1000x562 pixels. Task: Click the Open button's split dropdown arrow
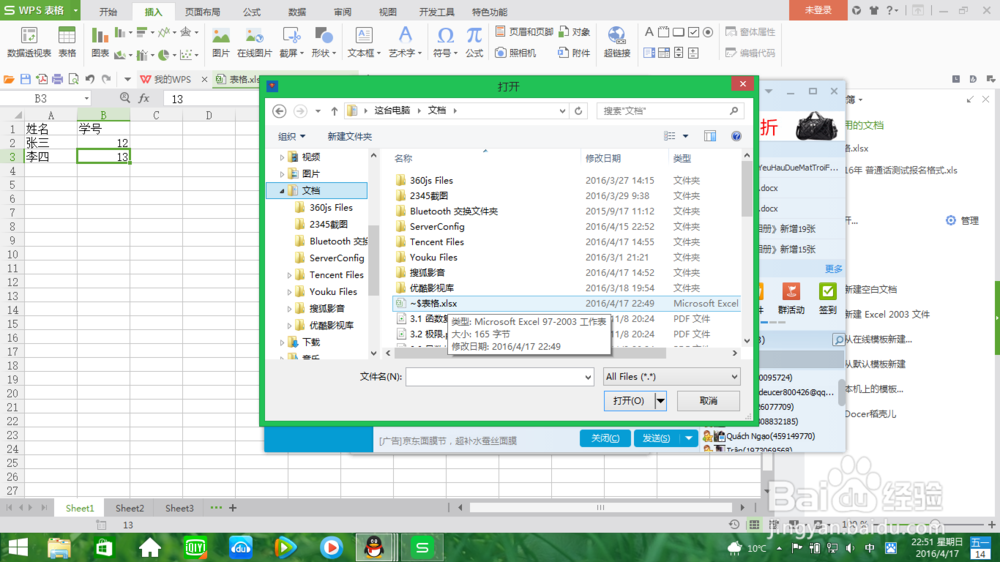[661, 401]
